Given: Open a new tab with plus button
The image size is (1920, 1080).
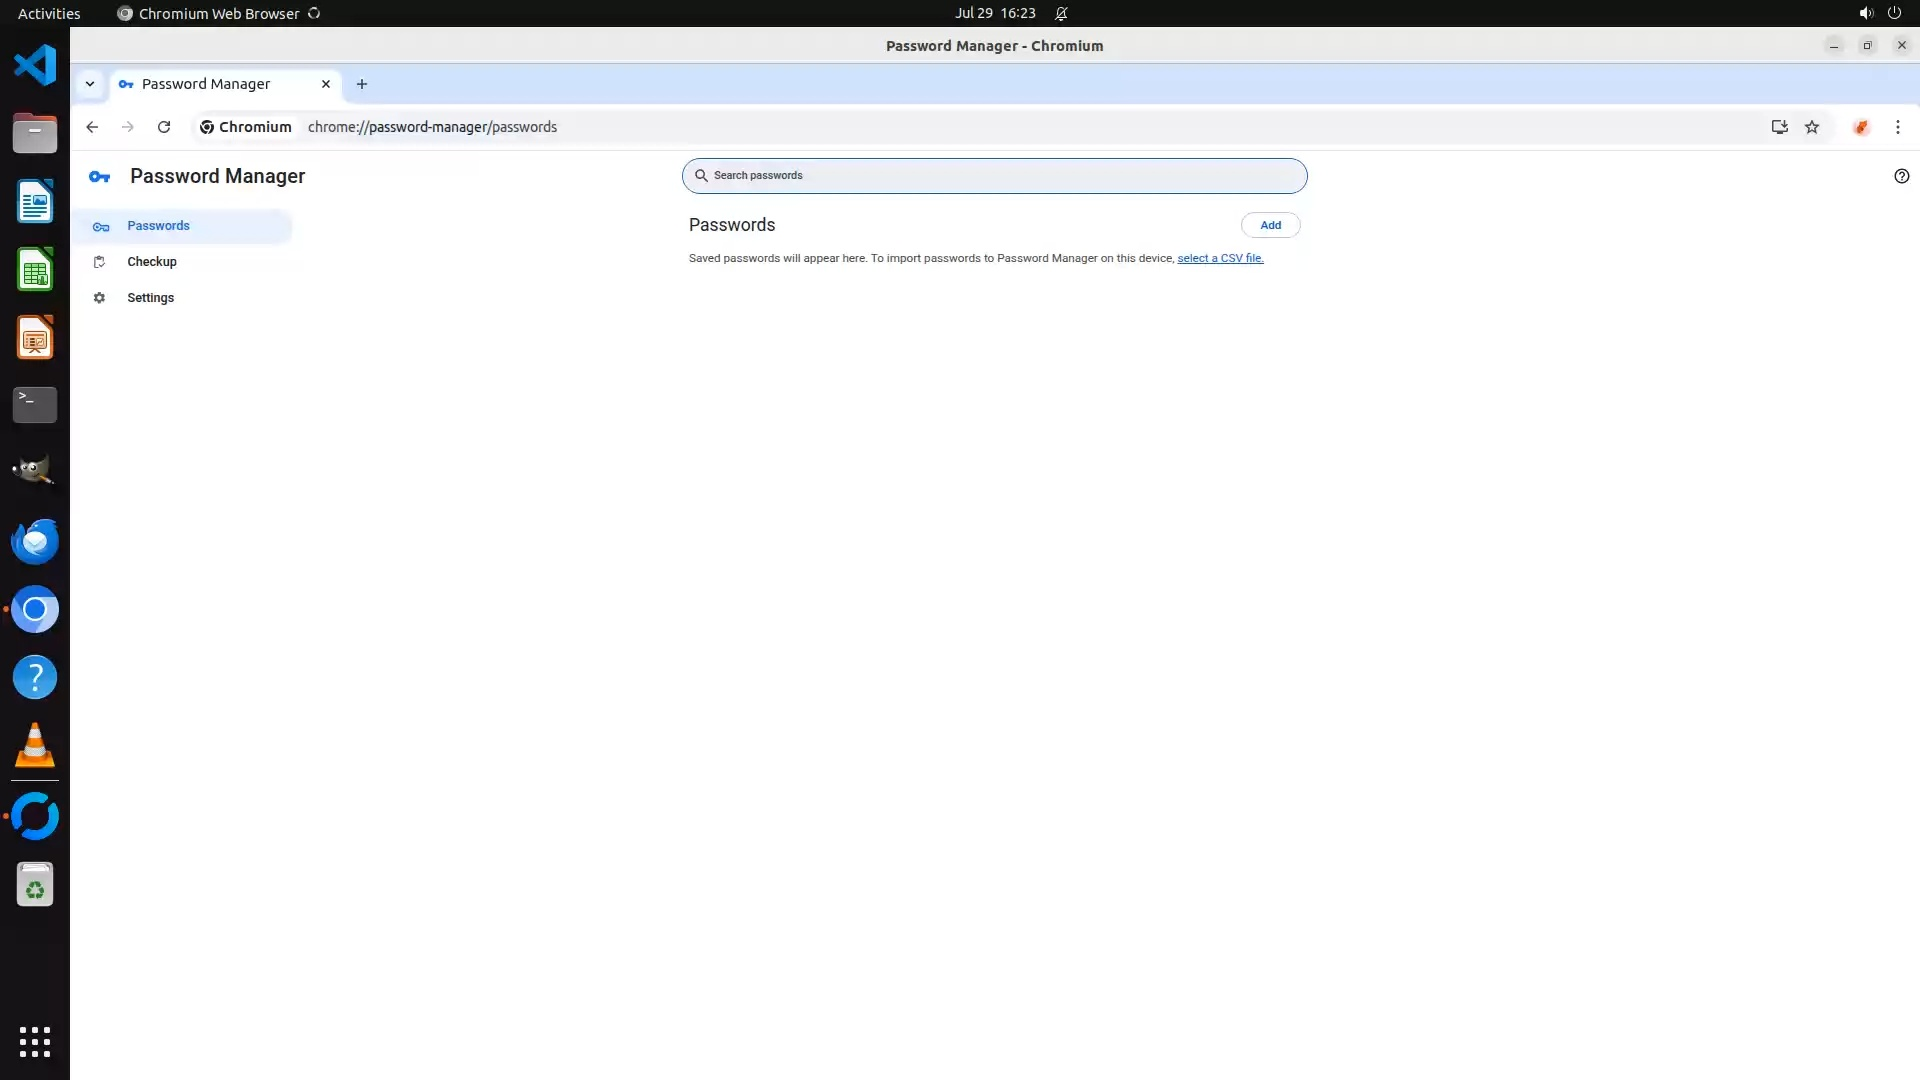Looking at the screenshot, I should (x=362, y=84).
